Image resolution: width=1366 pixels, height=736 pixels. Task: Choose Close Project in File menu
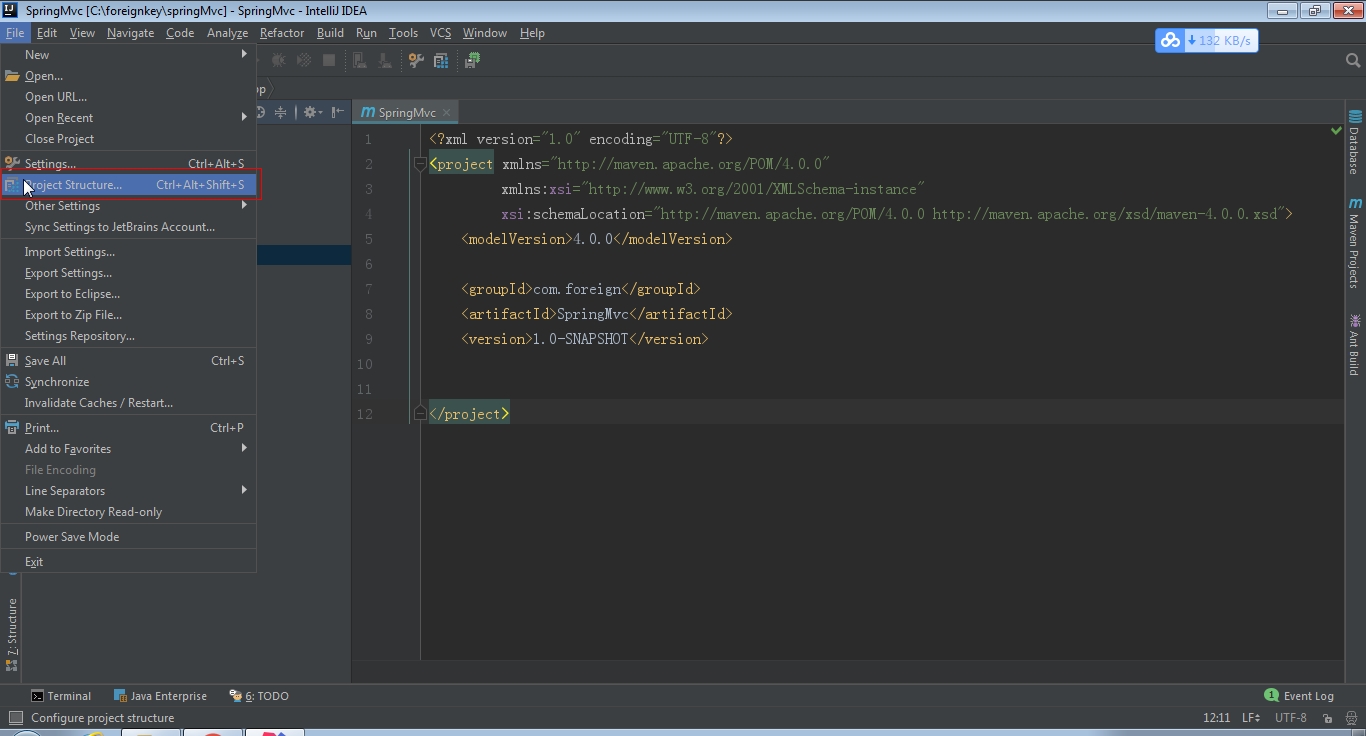click(x=128, y=139)
